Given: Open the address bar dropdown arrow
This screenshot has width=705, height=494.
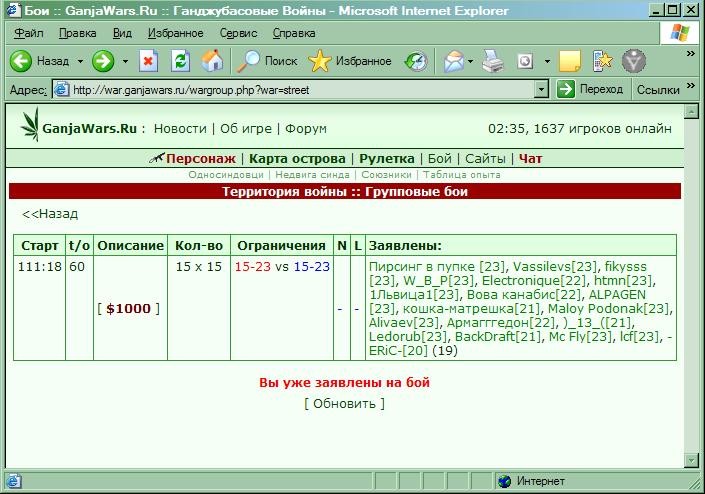Looking at the screenshot, I should click(541, 89).
